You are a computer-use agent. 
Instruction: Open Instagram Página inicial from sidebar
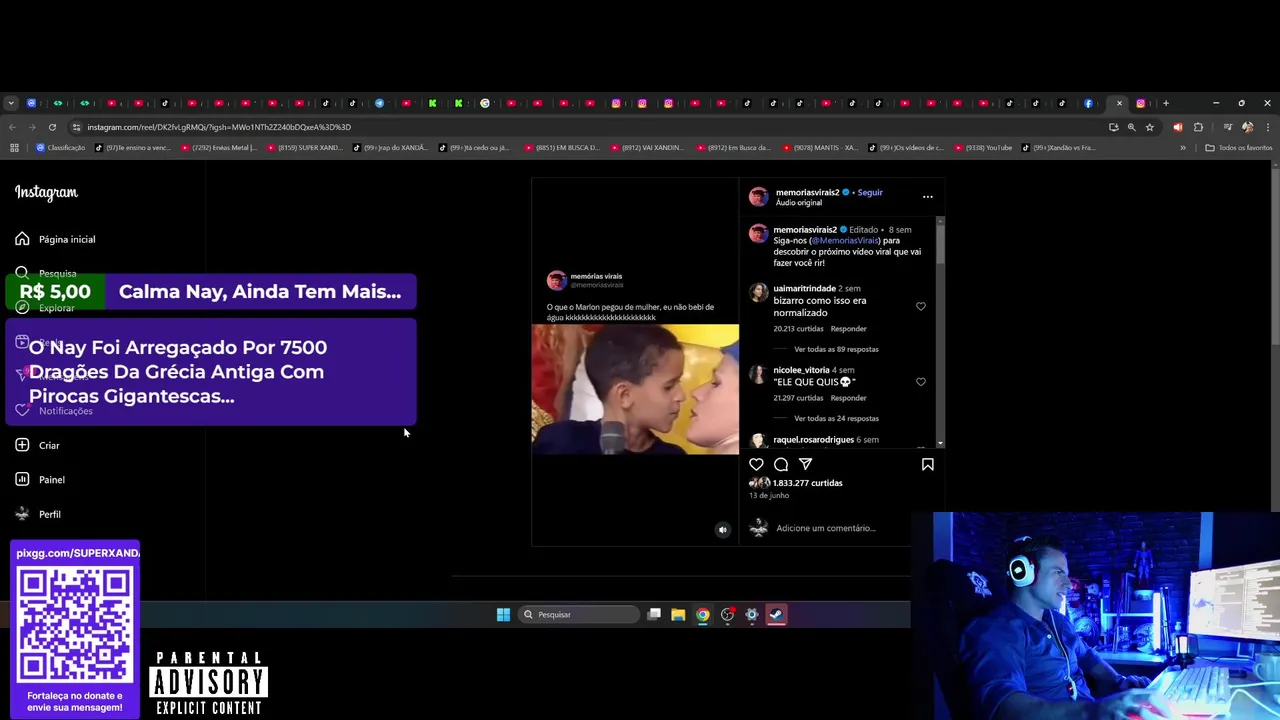tap(55, 239)
